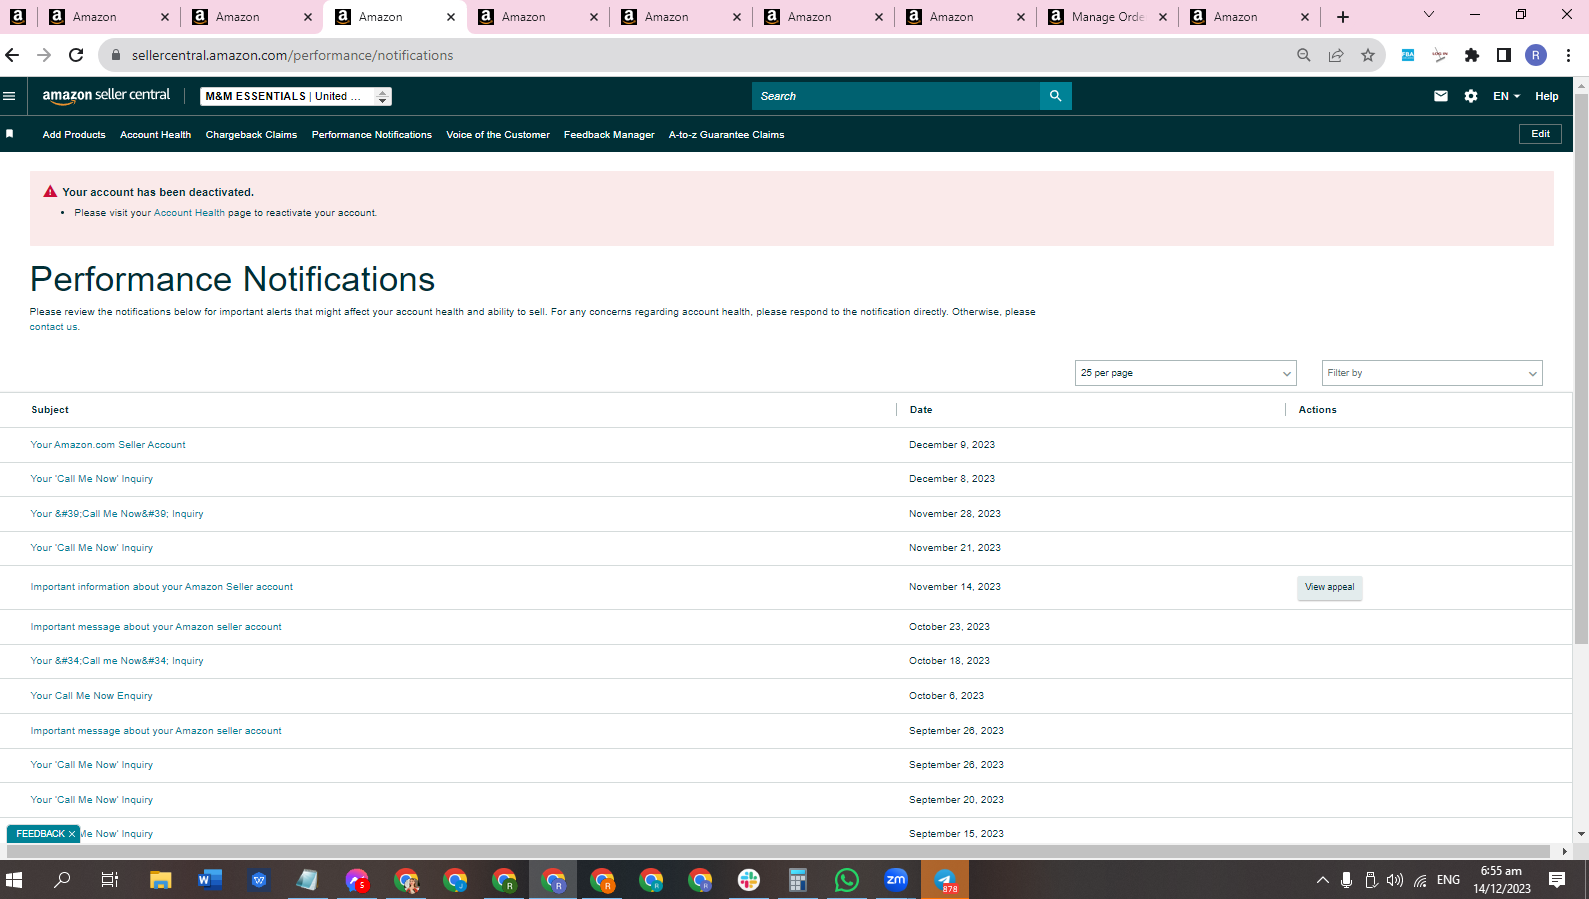Reload the current page
The image size is (1589, 899).
pos(76,55)
